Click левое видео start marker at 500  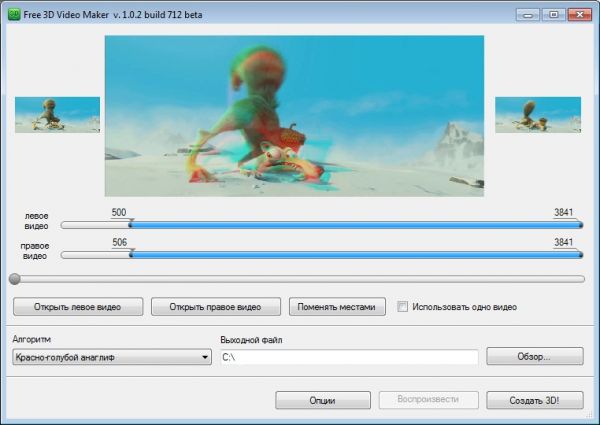click(130, 223)
